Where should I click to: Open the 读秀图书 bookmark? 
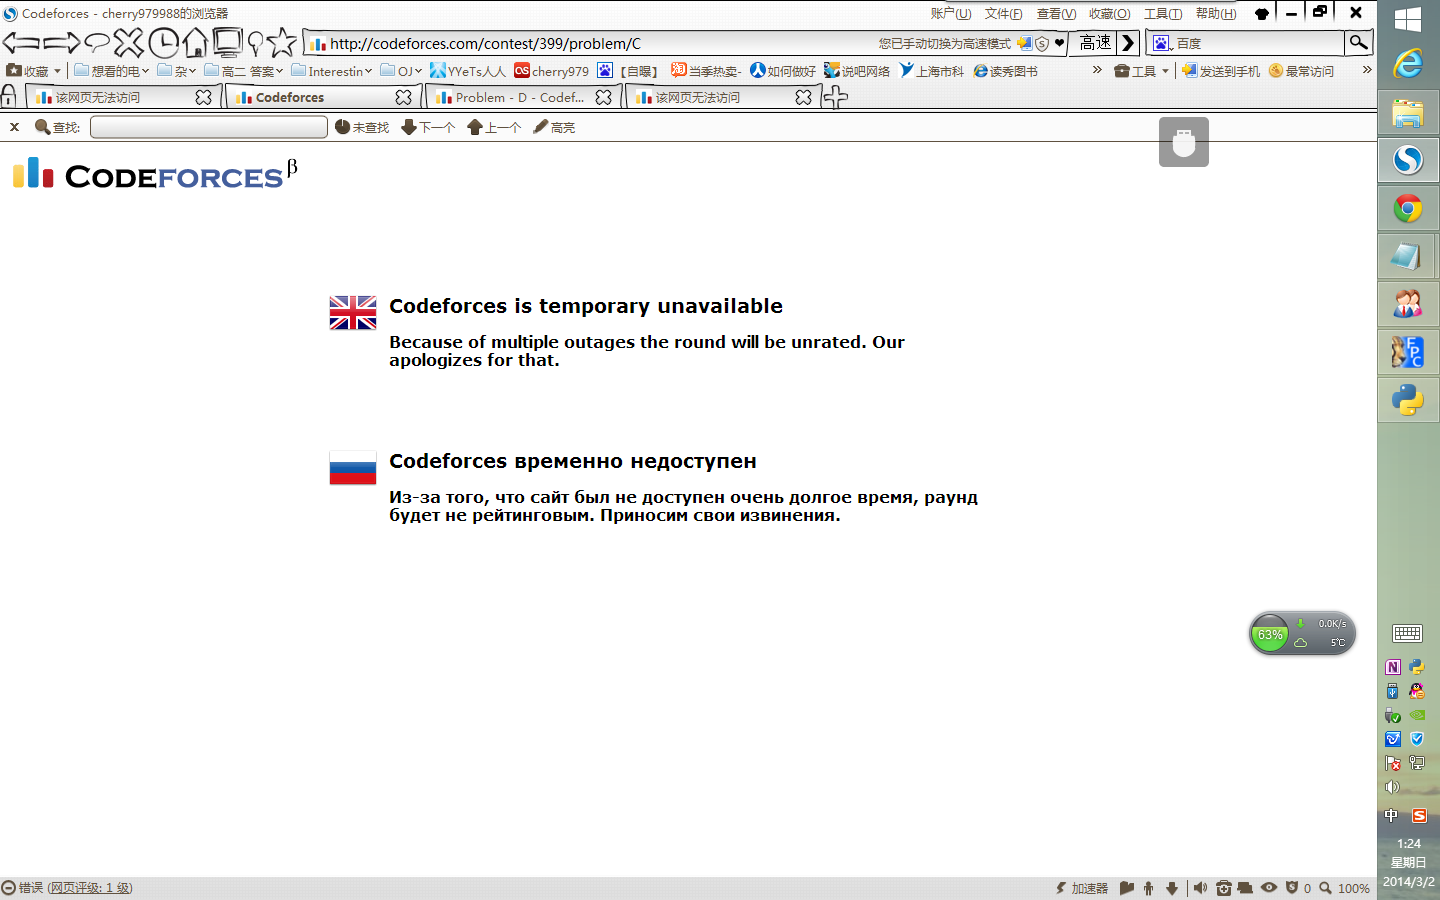(1005, 71)
